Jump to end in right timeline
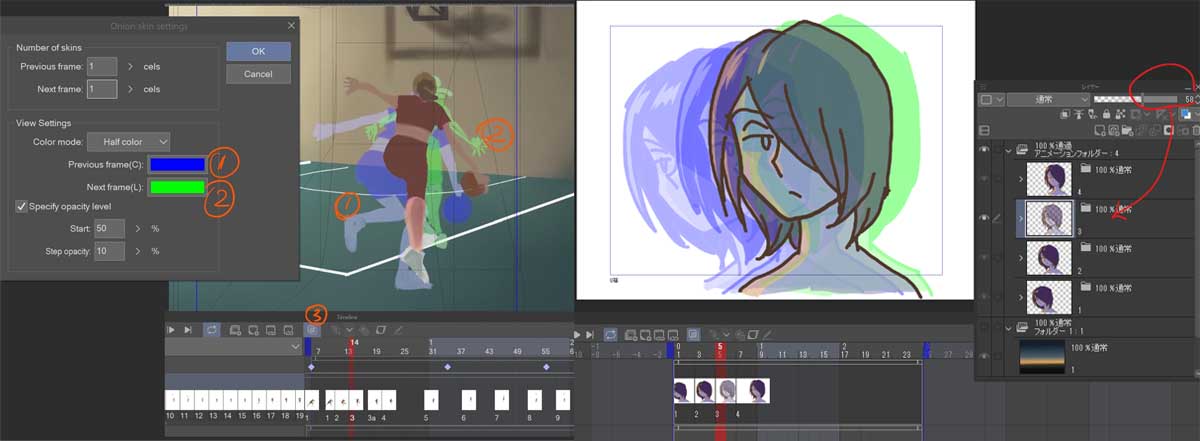The image size is (1200, 441). coord(589,335)
